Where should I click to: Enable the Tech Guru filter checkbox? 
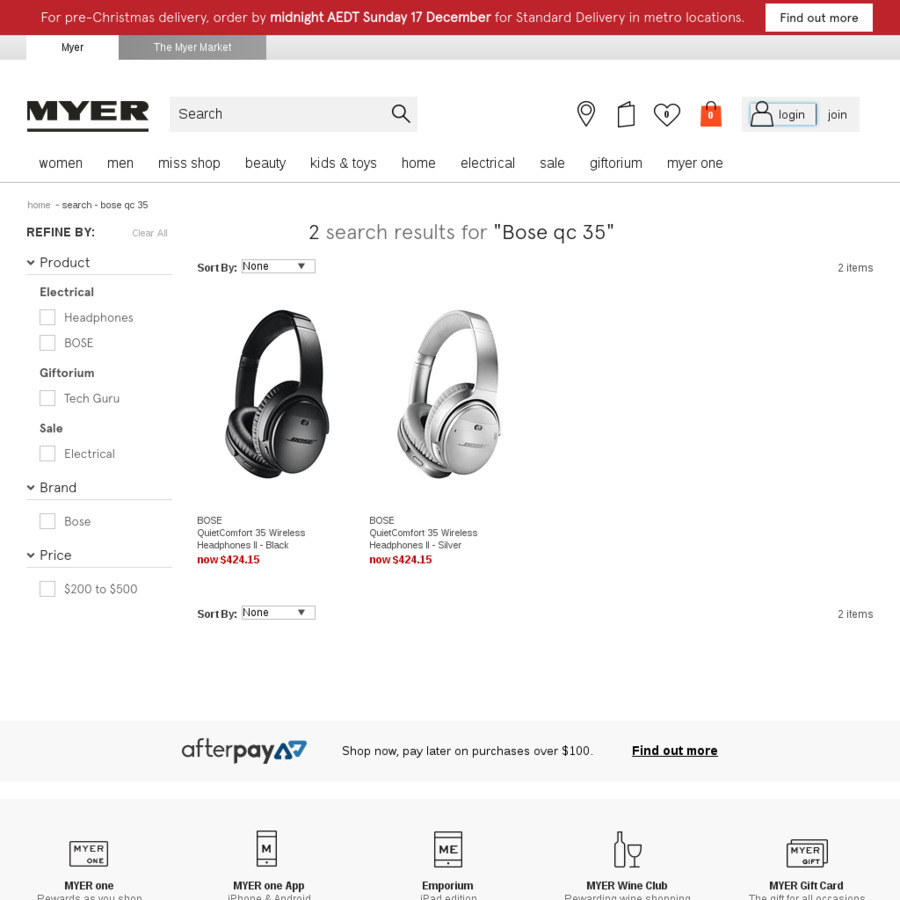(47, 398)
